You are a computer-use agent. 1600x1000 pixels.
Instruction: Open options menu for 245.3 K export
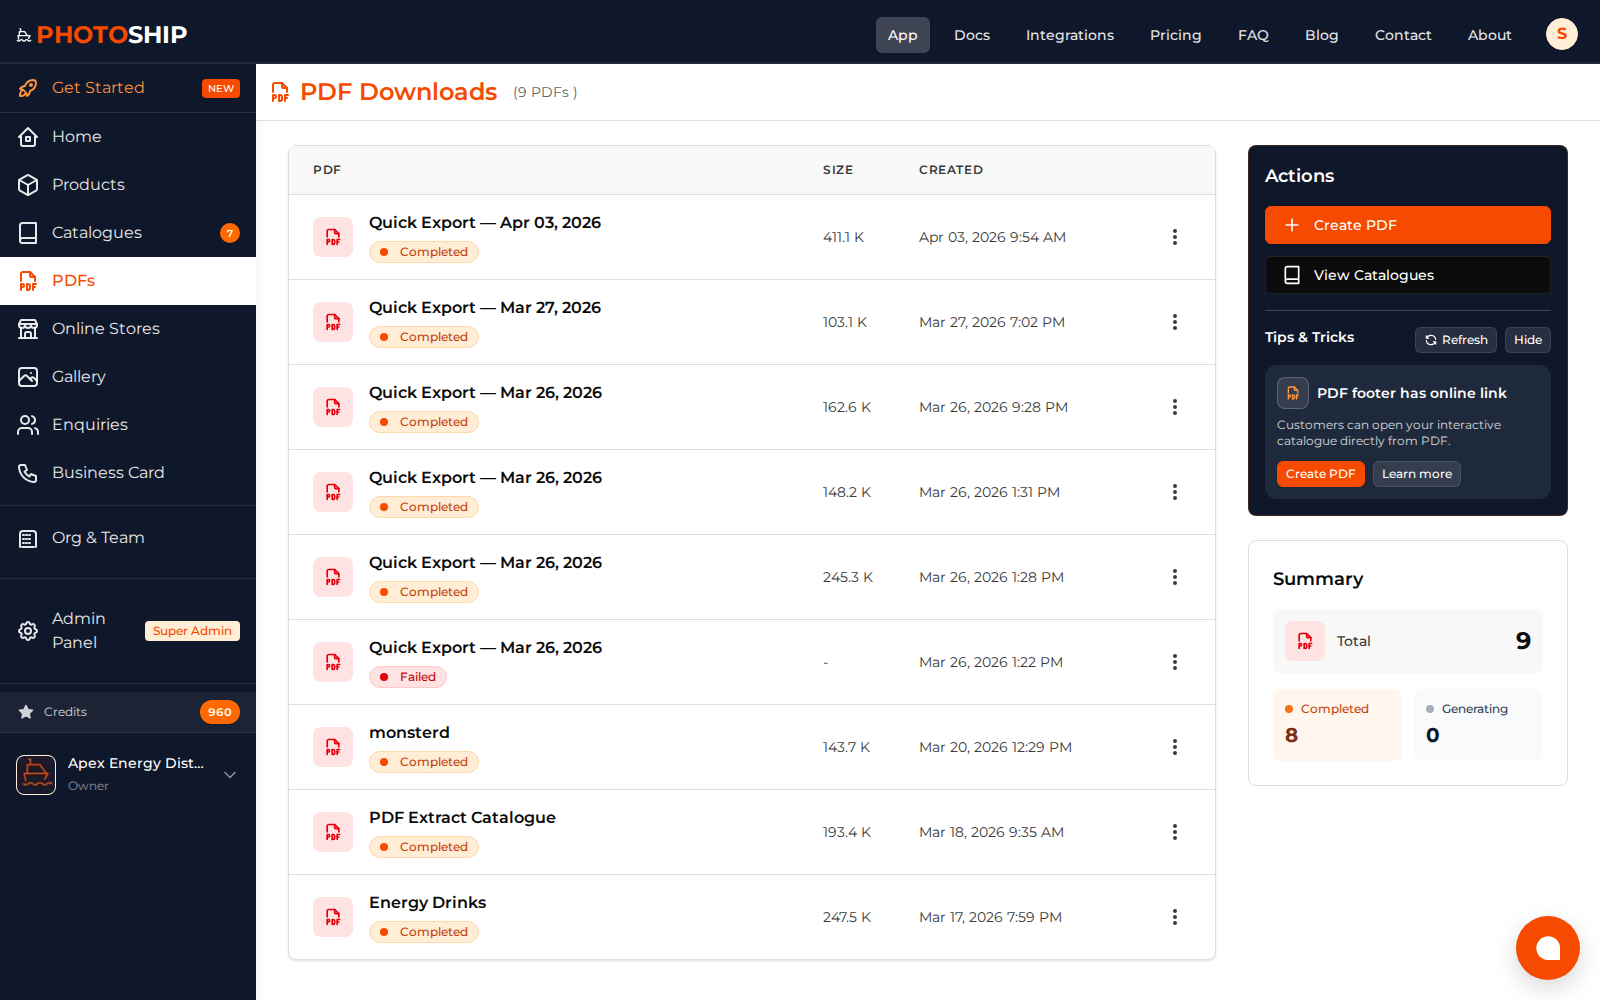pos(1175,577)
